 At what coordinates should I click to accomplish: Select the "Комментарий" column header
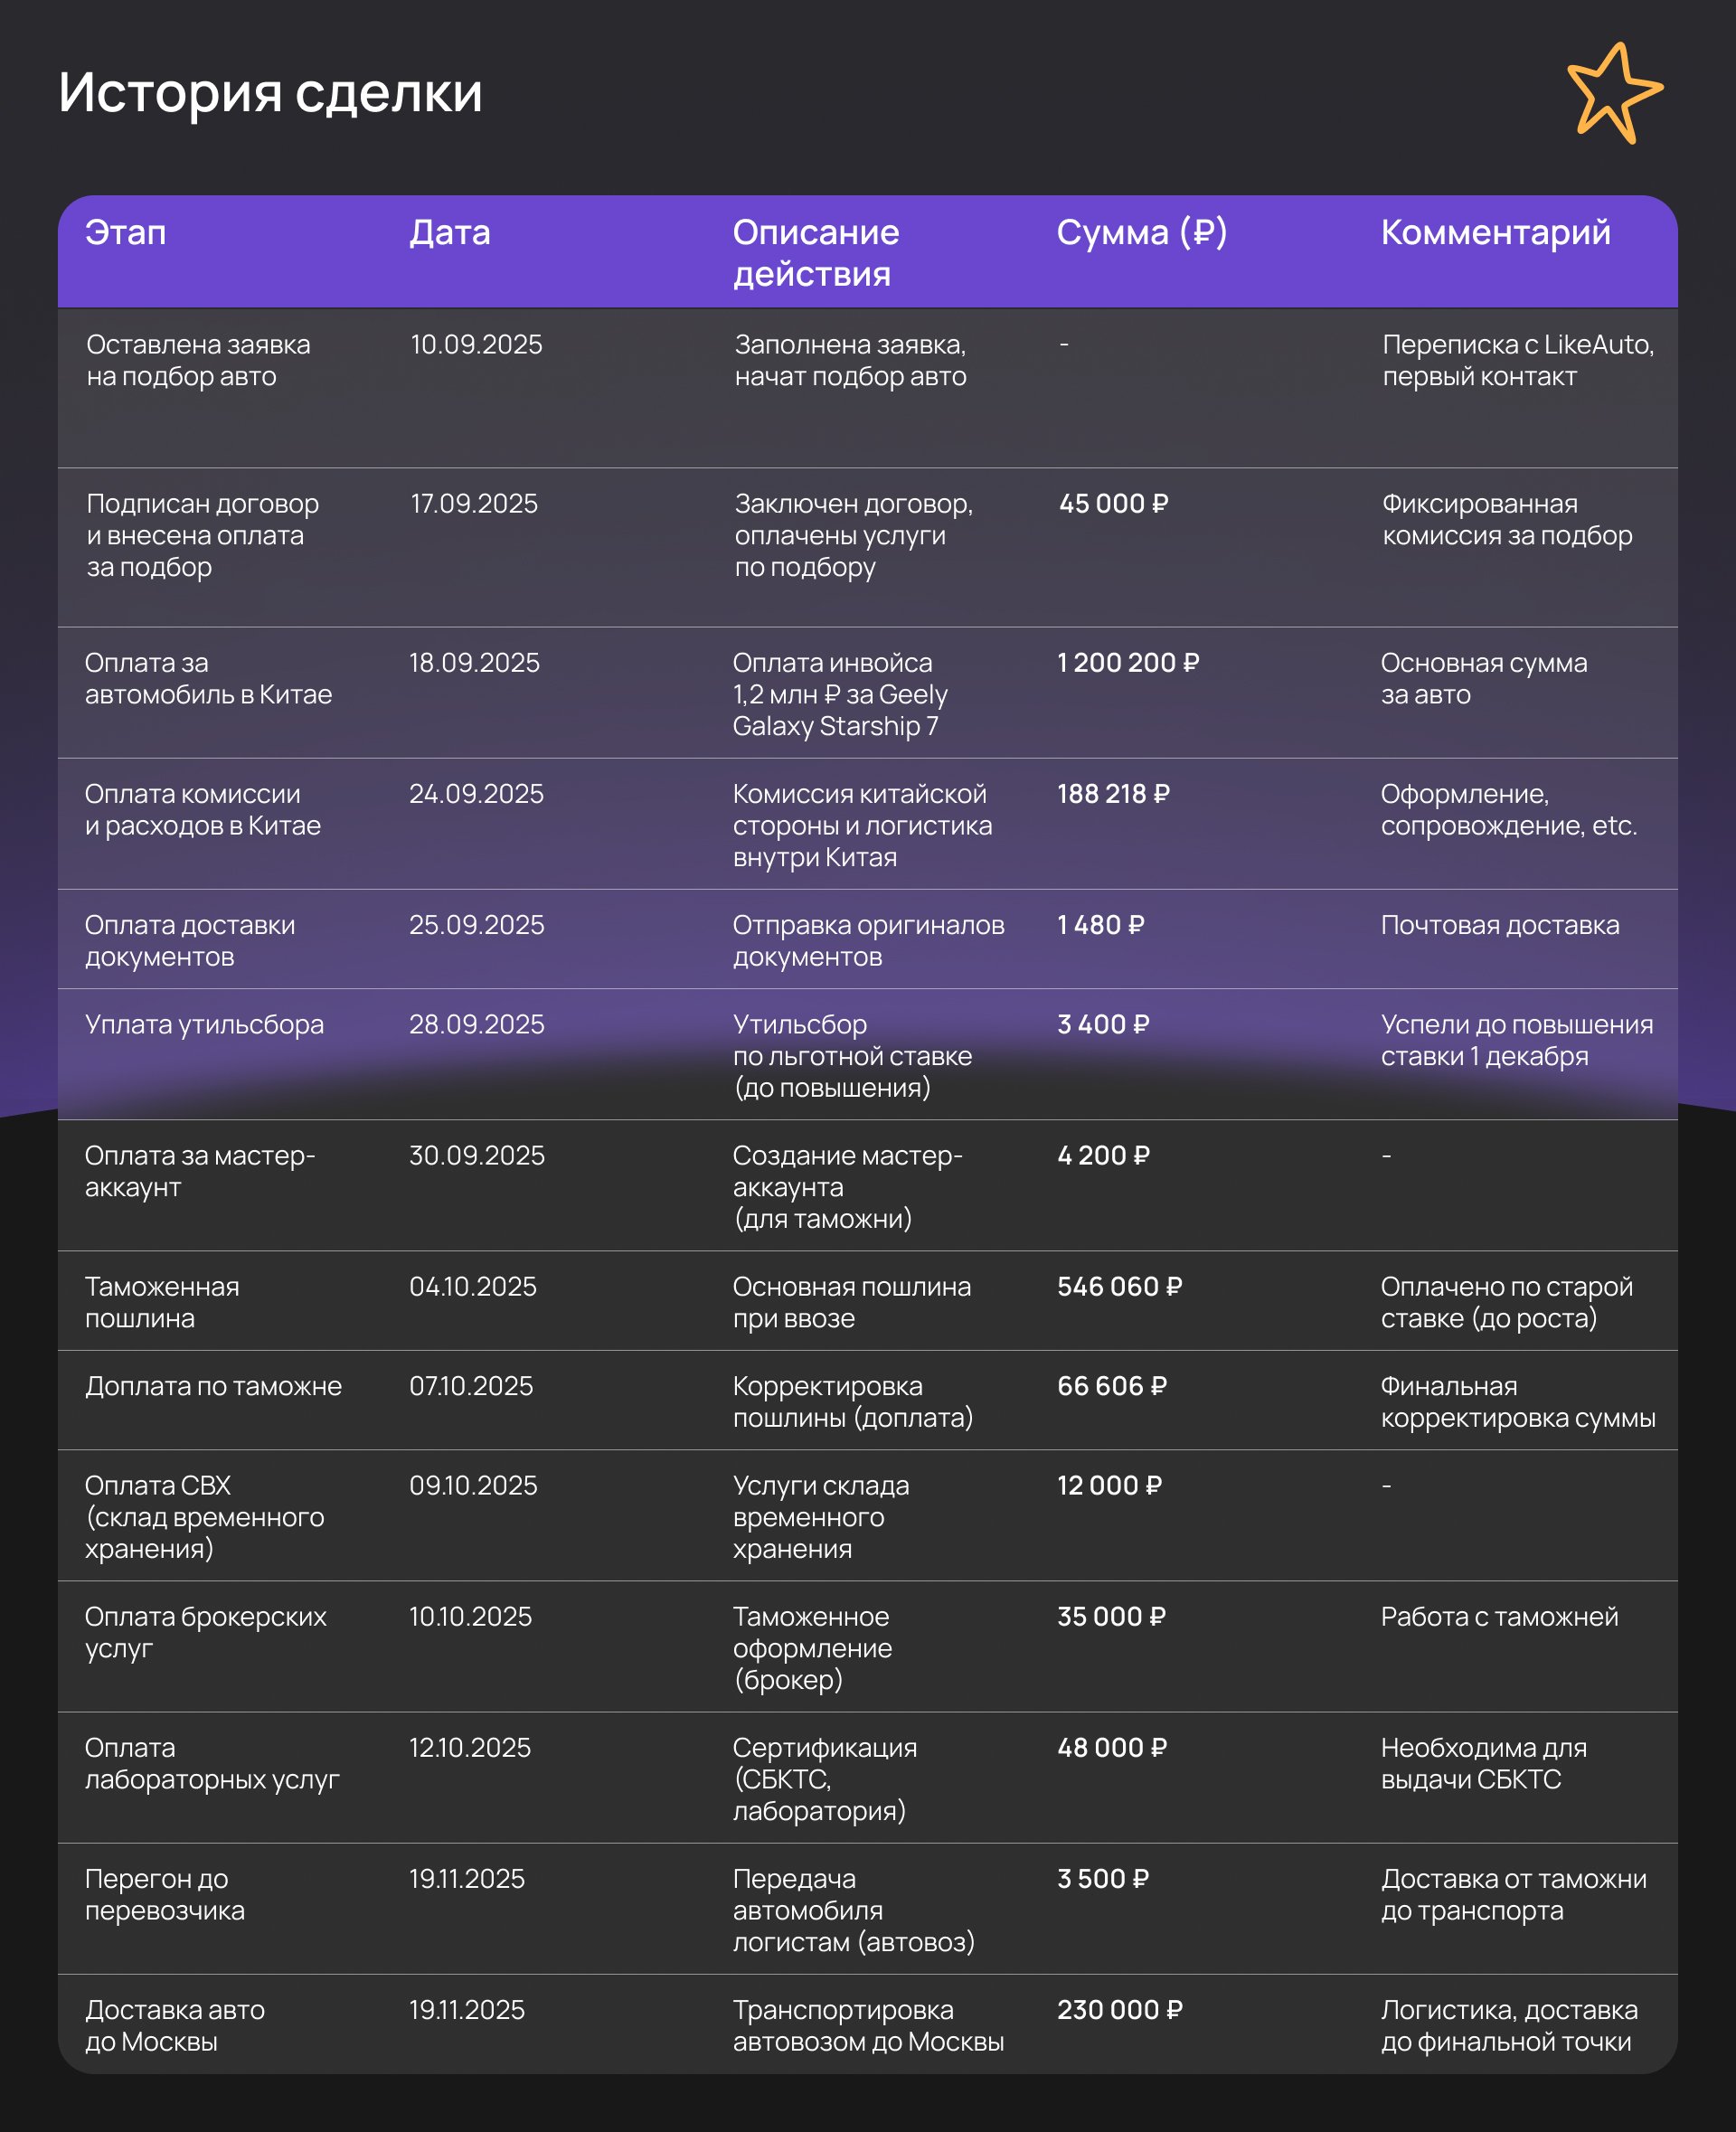(1495, 232)
